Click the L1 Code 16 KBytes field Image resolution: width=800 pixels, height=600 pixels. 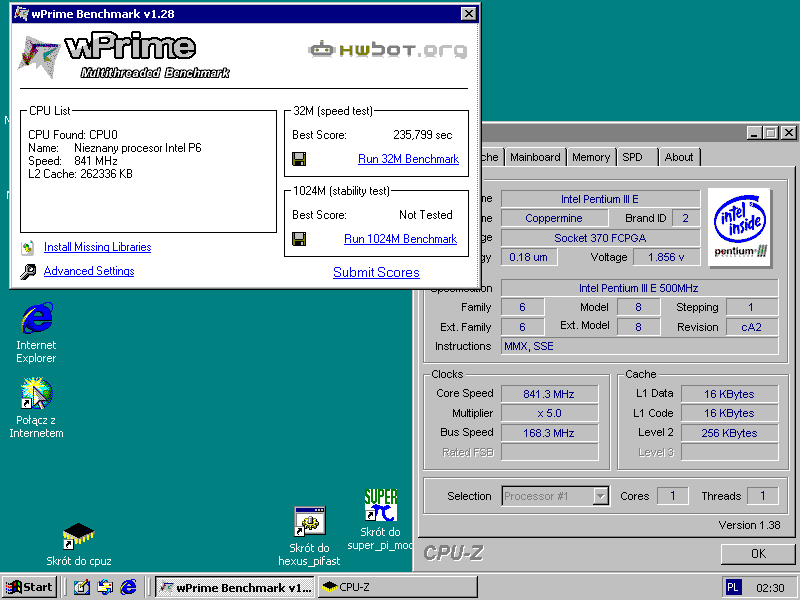coord(730,413)
